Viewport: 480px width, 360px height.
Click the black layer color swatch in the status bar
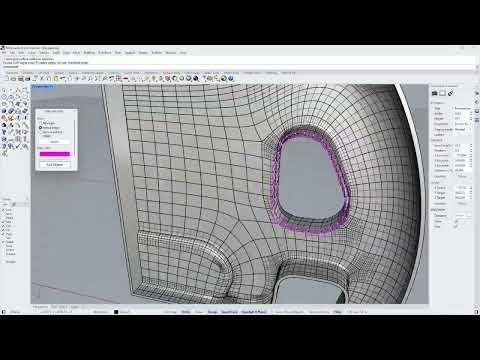tap(116, 312)
